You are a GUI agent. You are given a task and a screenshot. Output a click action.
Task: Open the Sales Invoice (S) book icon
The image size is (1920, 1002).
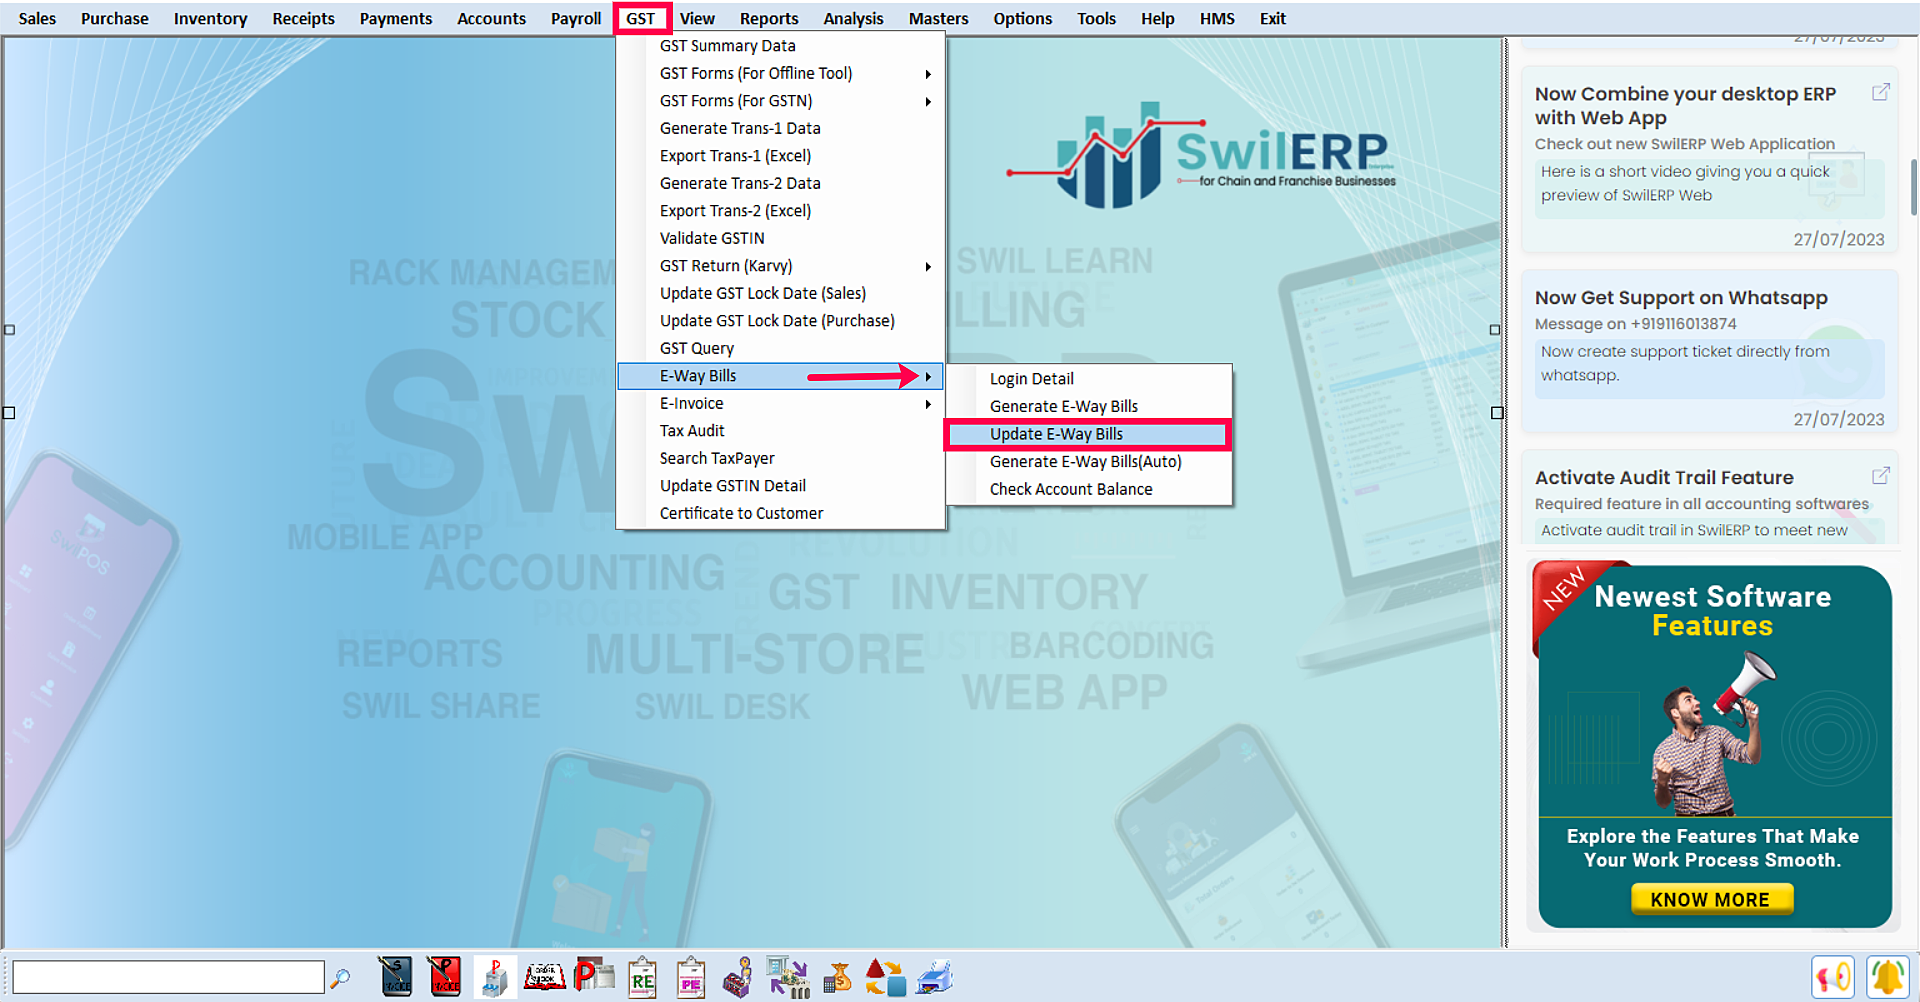[x=396, y=977]
